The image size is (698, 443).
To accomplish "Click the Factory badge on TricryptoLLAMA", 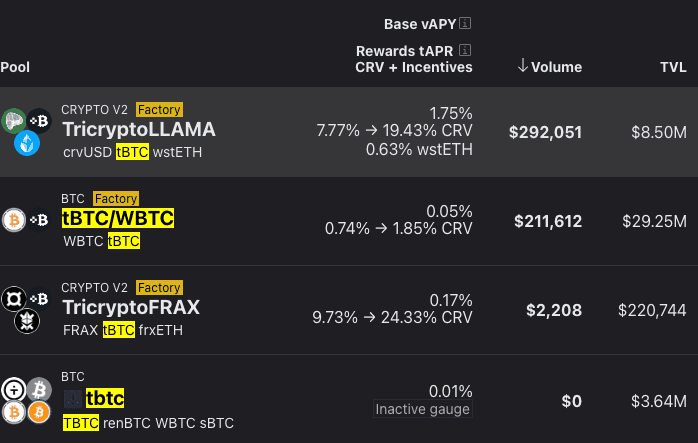I will (x=159, y=109).
